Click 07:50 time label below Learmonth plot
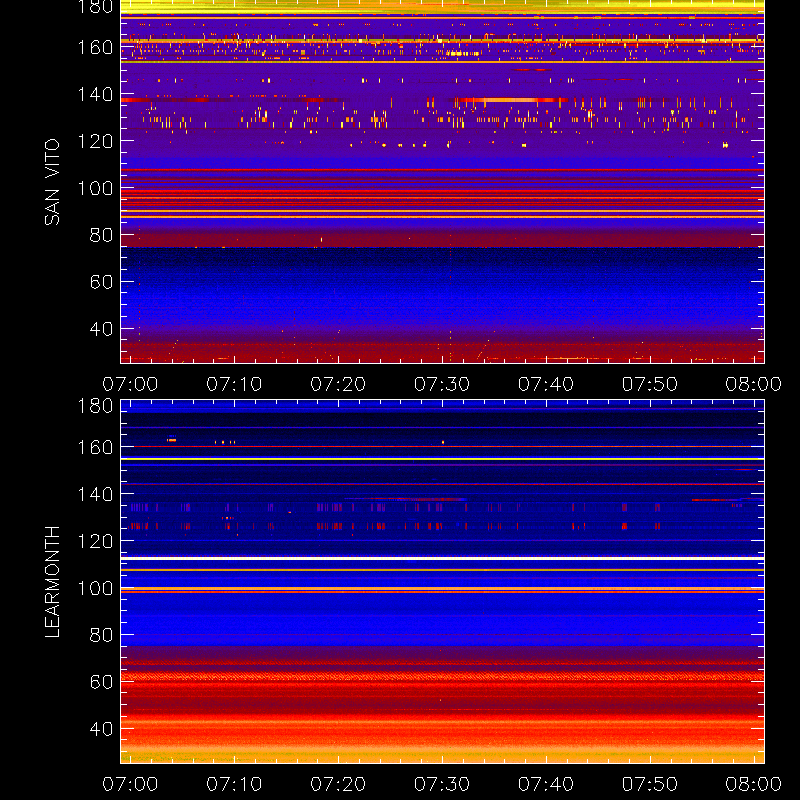800x800 pixels. point(650,784)
